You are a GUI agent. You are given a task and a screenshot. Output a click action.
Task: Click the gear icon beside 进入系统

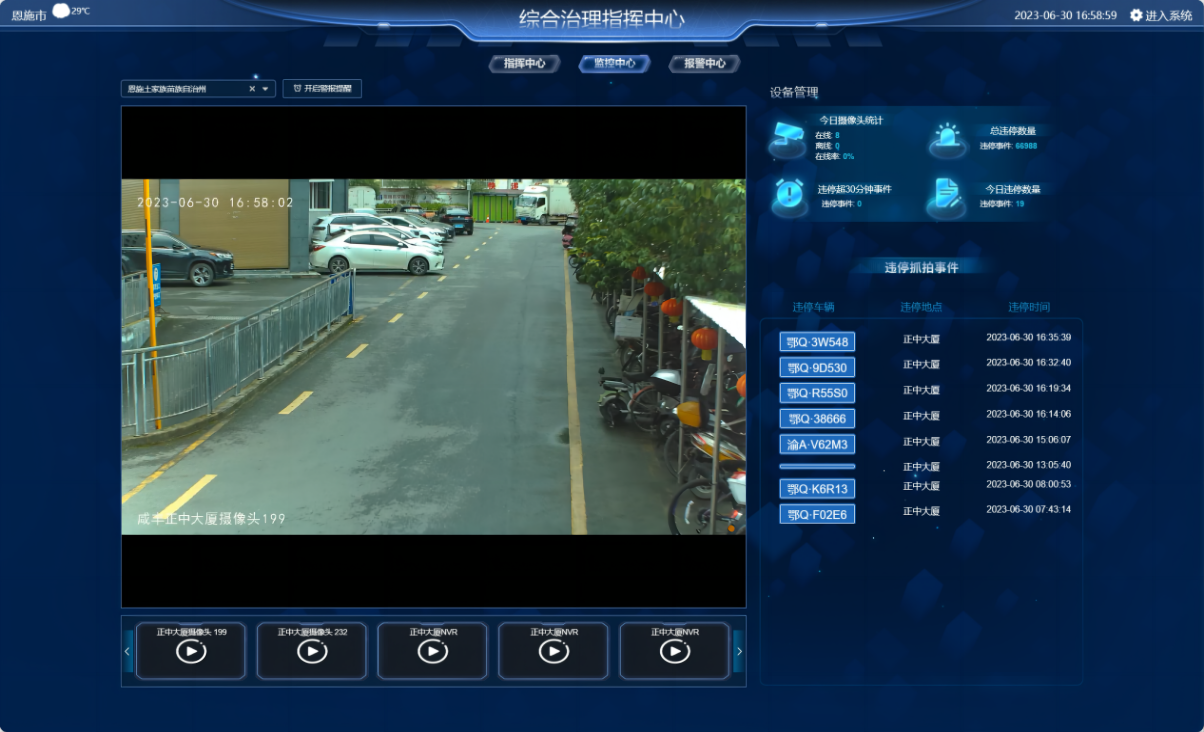[x=1136, y=15]
